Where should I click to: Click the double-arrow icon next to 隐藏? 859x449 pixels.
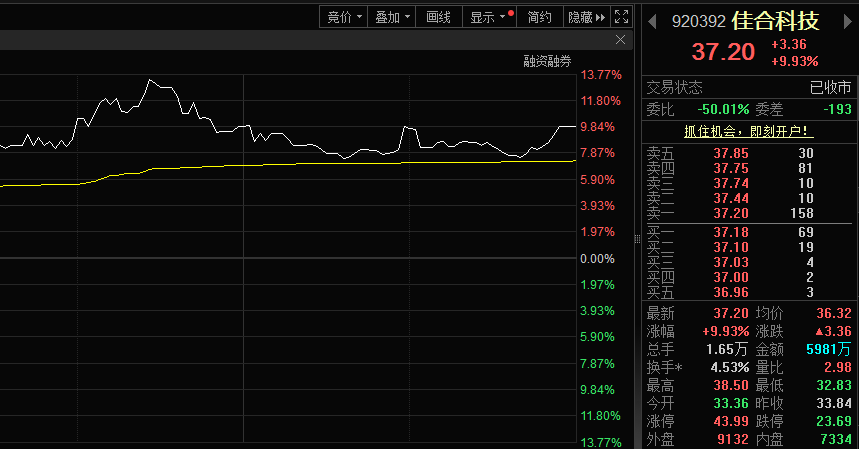pos(600,17)
